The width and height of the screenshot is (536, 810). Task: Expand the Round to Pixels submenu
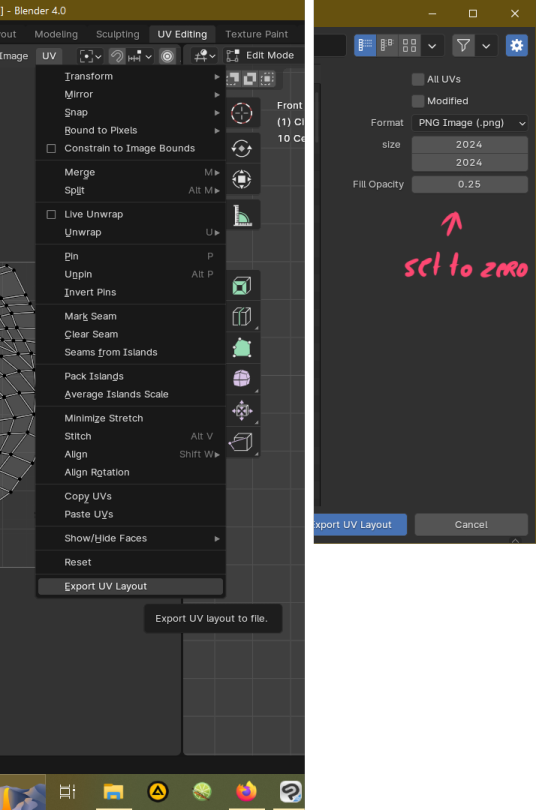point(131,130)
